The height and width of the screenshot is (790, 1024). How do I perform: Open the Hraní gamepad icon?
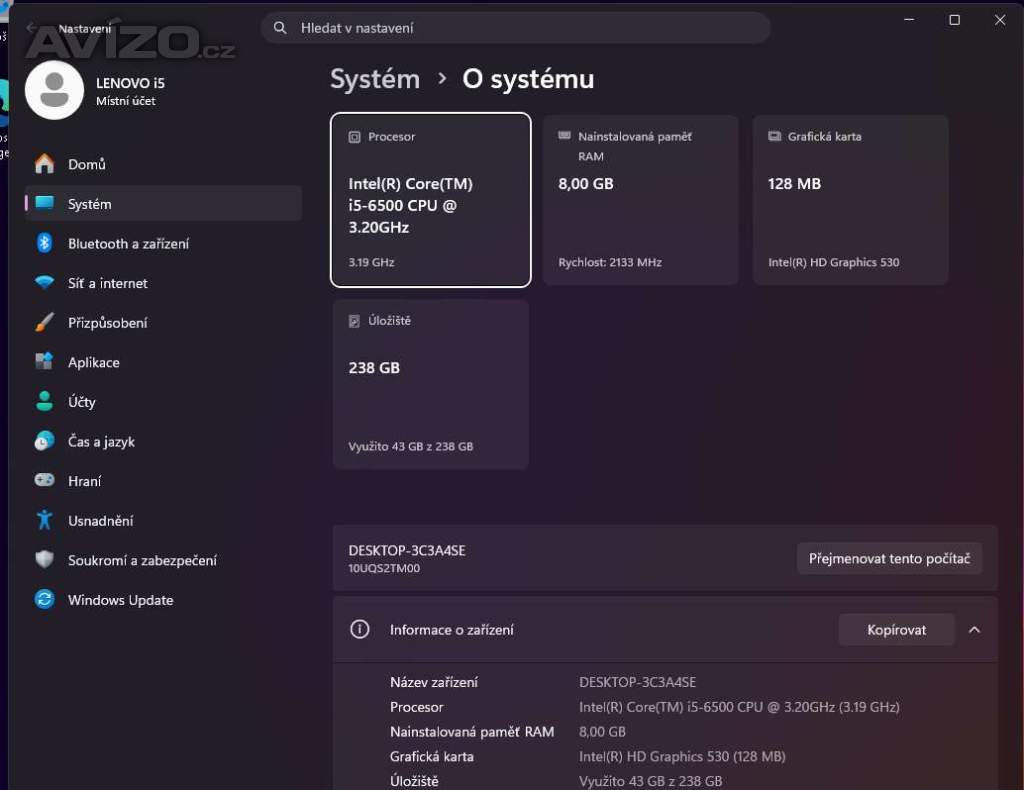pos(44,480)
